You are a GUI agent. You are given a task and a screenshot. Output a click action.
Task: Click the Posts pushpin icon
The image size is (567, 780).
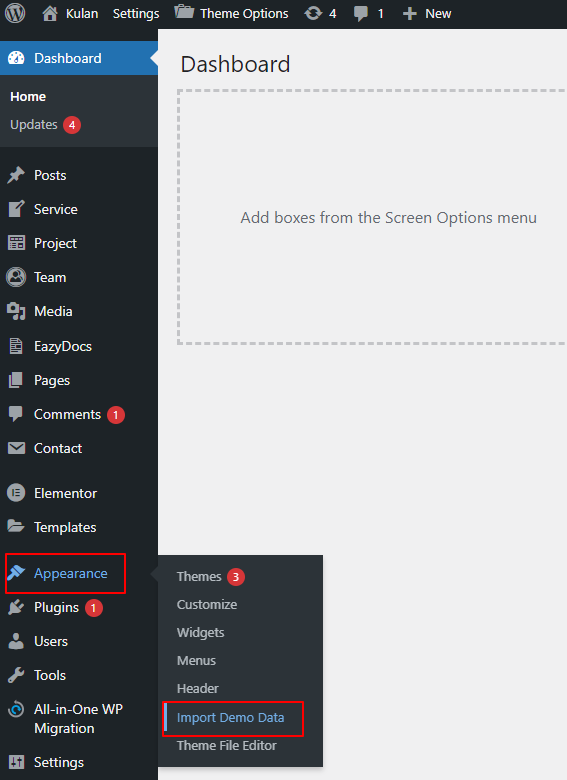tap(16, 175)
